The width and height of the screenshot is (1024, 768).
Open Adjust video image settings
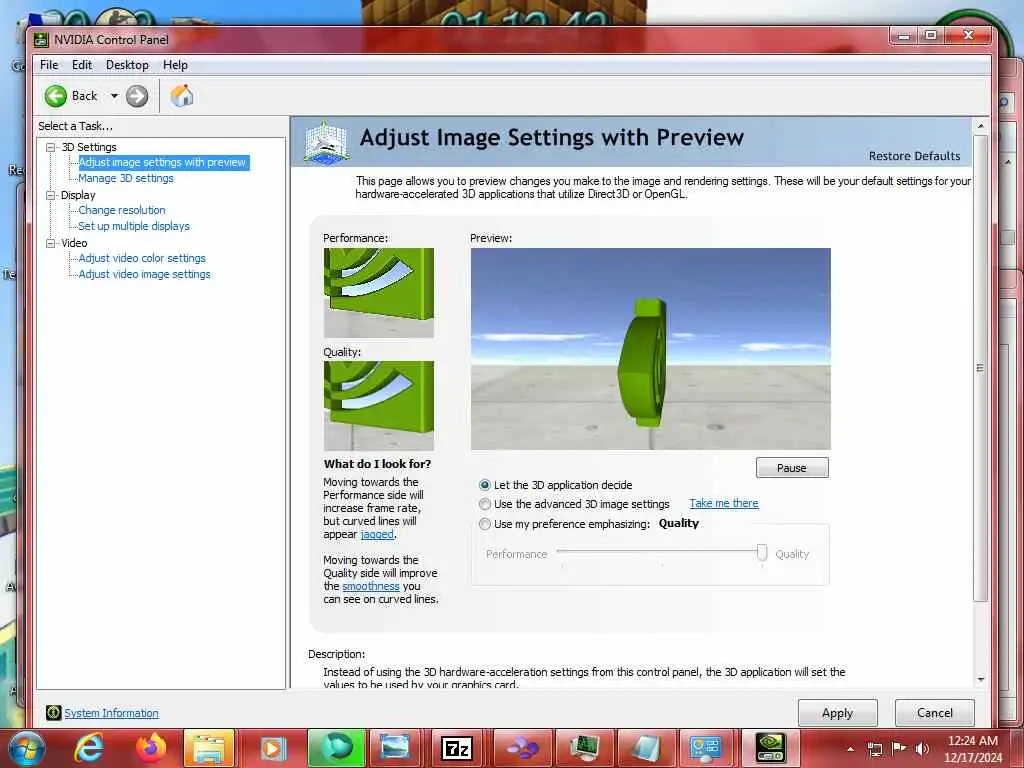coord(144,274)
